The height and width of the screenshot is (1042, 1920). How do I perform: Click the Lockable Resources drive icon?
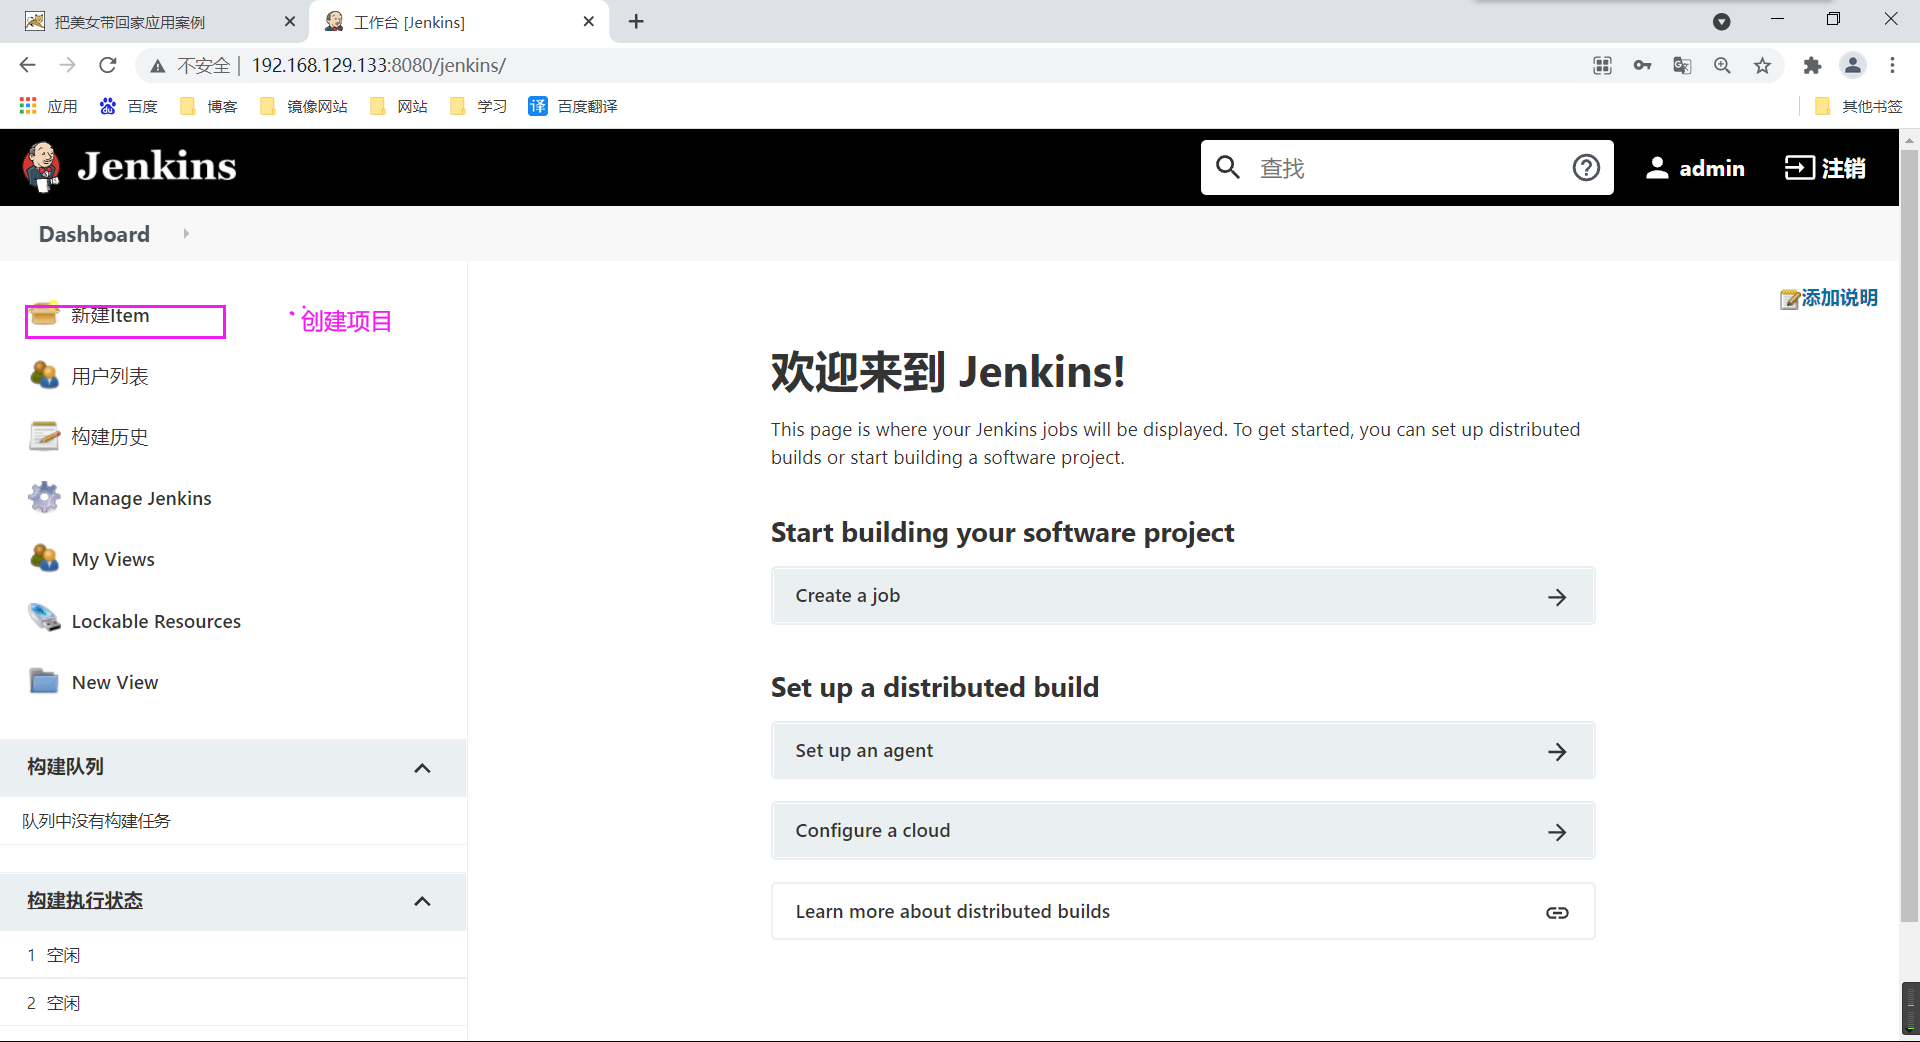(x=44, y=620)
